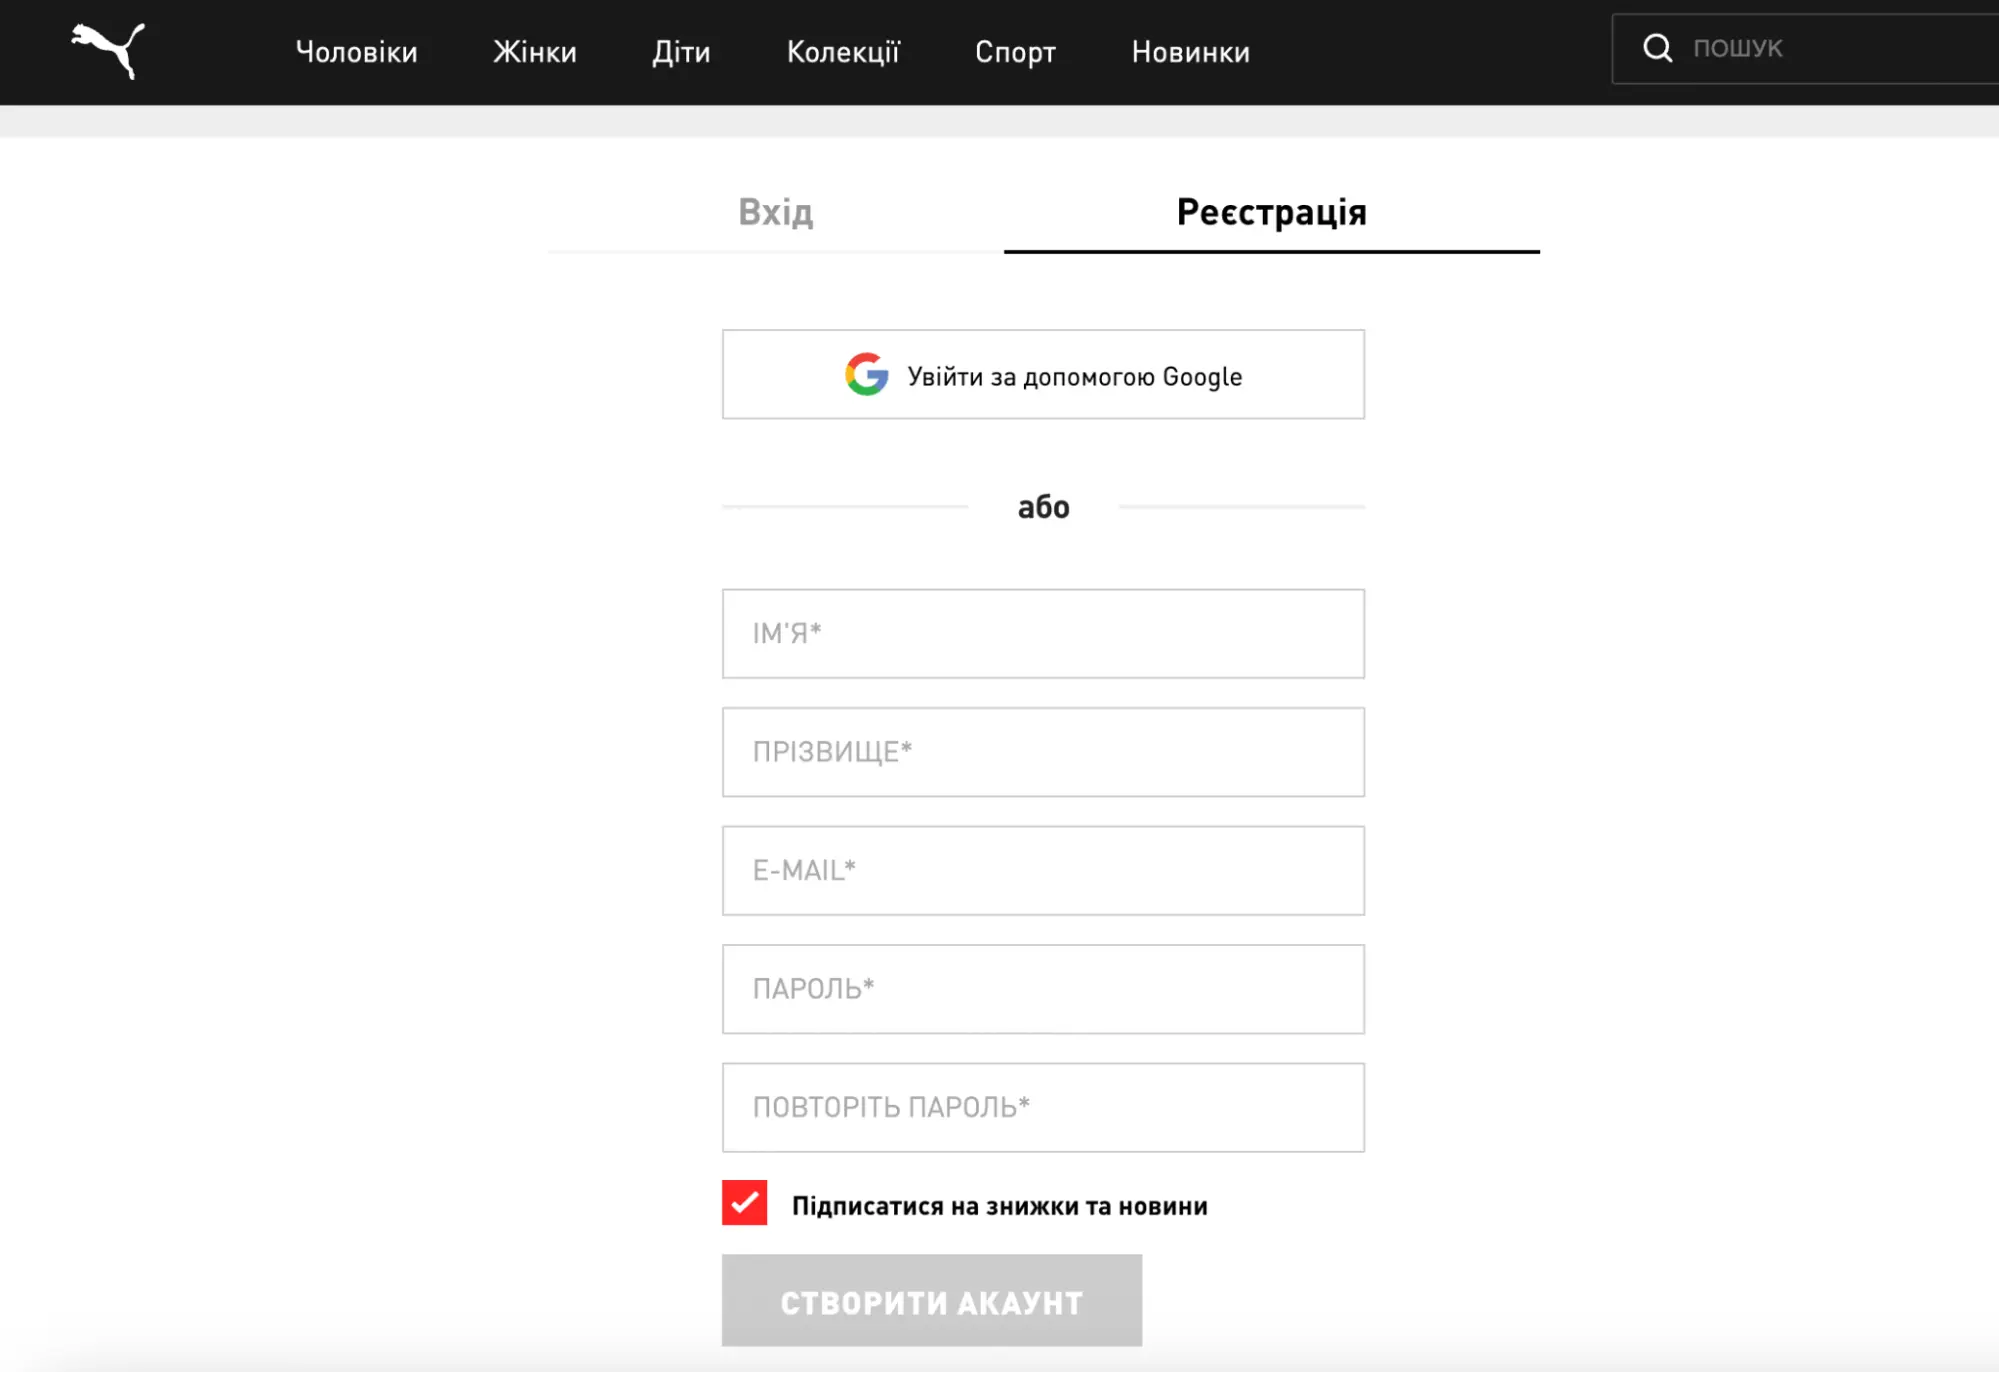This screenshot has width=1999, height=1373.
Task: Click the Puma logo in the header
Action: [x=108, y=50]
